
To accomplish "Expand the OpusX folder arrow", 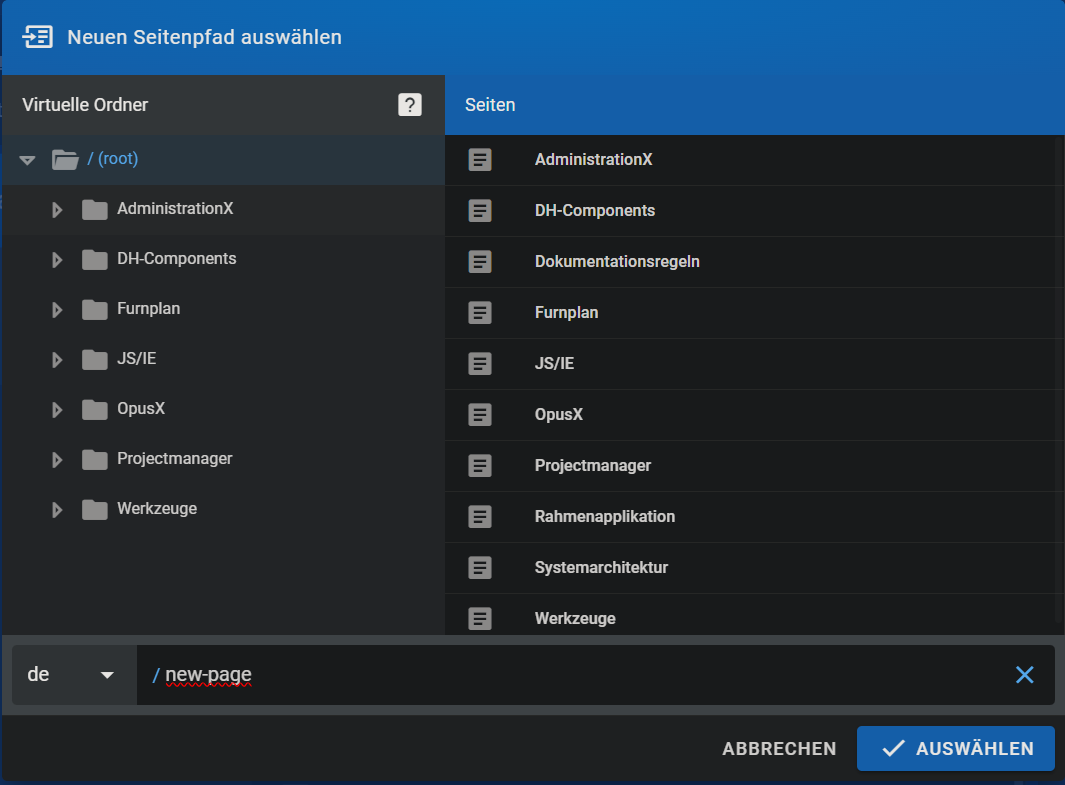I will tap(57, 409).
